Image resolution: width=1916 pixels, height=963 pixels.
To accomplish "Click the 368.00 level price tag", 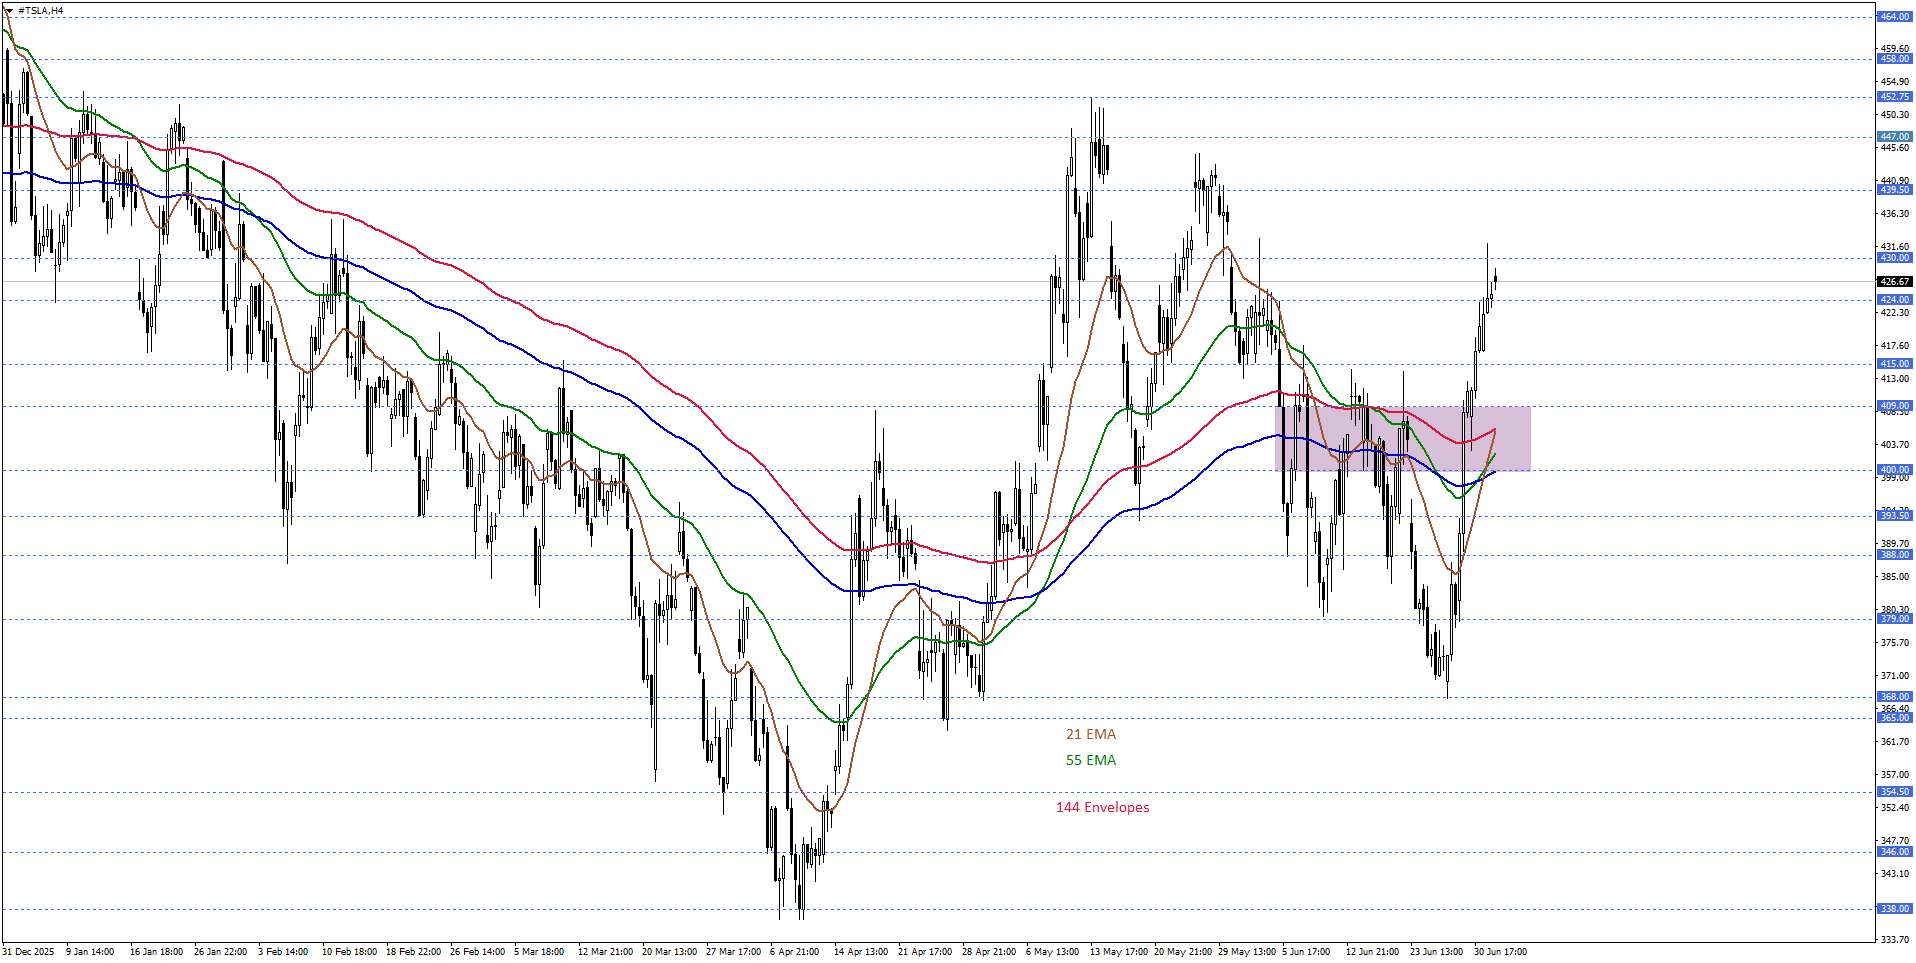I will coord(1894,697).
